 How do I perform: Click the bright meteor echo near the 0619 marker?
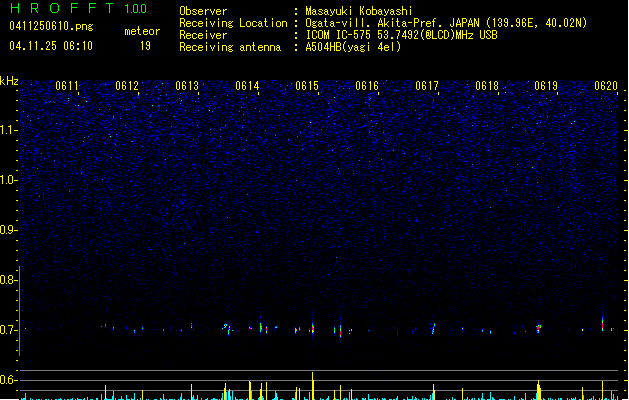click(x=538, y=328)
